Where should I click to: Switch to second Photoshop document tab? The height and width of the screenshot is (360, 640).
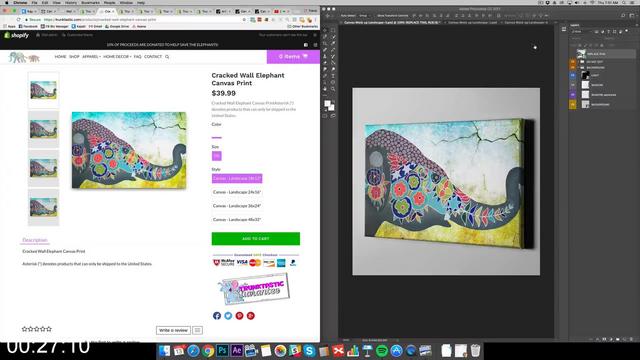click(x=473, y=22)
